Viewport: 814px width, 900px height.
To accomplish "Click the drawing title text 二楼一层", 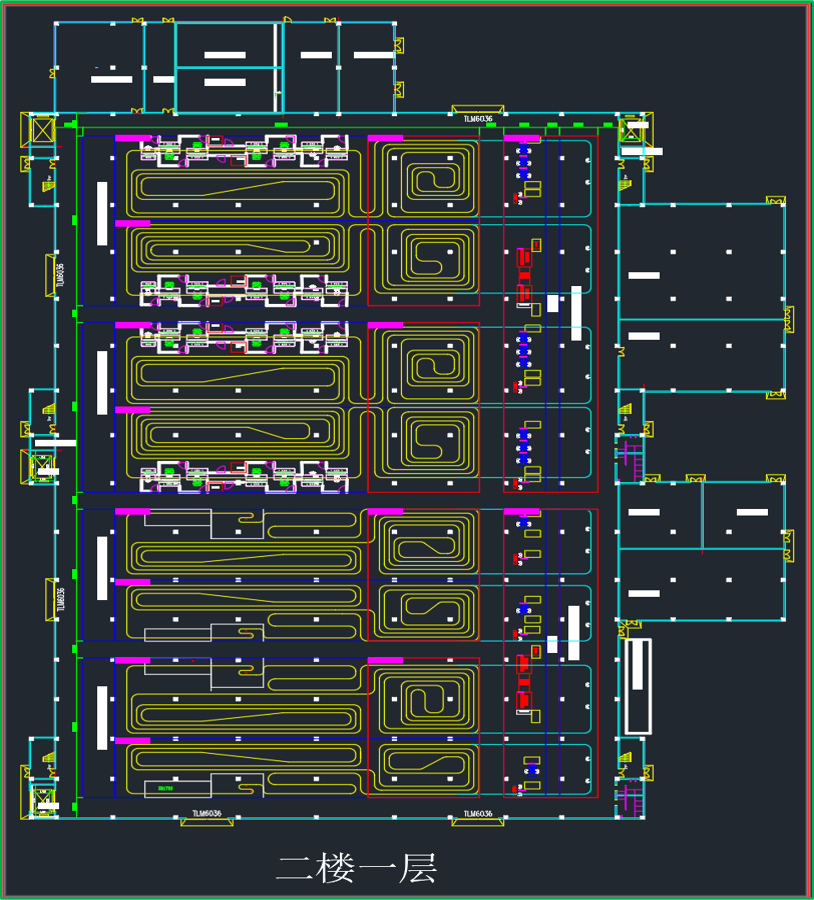I will click(356, 868).
